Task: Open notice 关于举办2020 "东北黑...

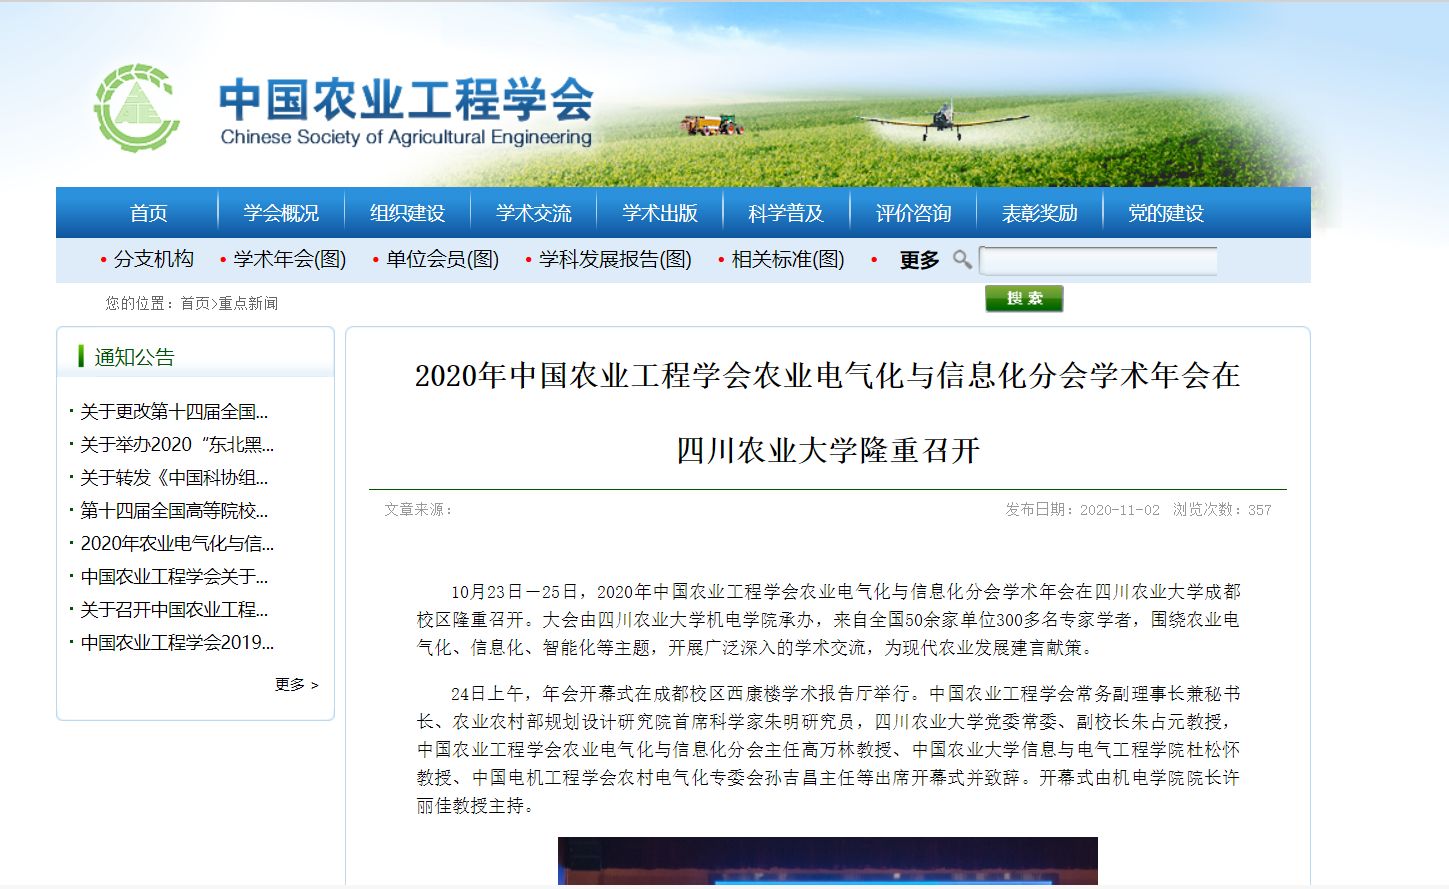Action: point(177,444)
